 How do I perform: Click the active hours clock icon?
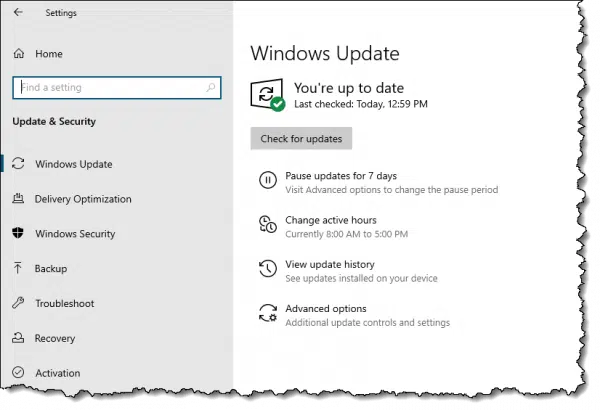(267, 224)
